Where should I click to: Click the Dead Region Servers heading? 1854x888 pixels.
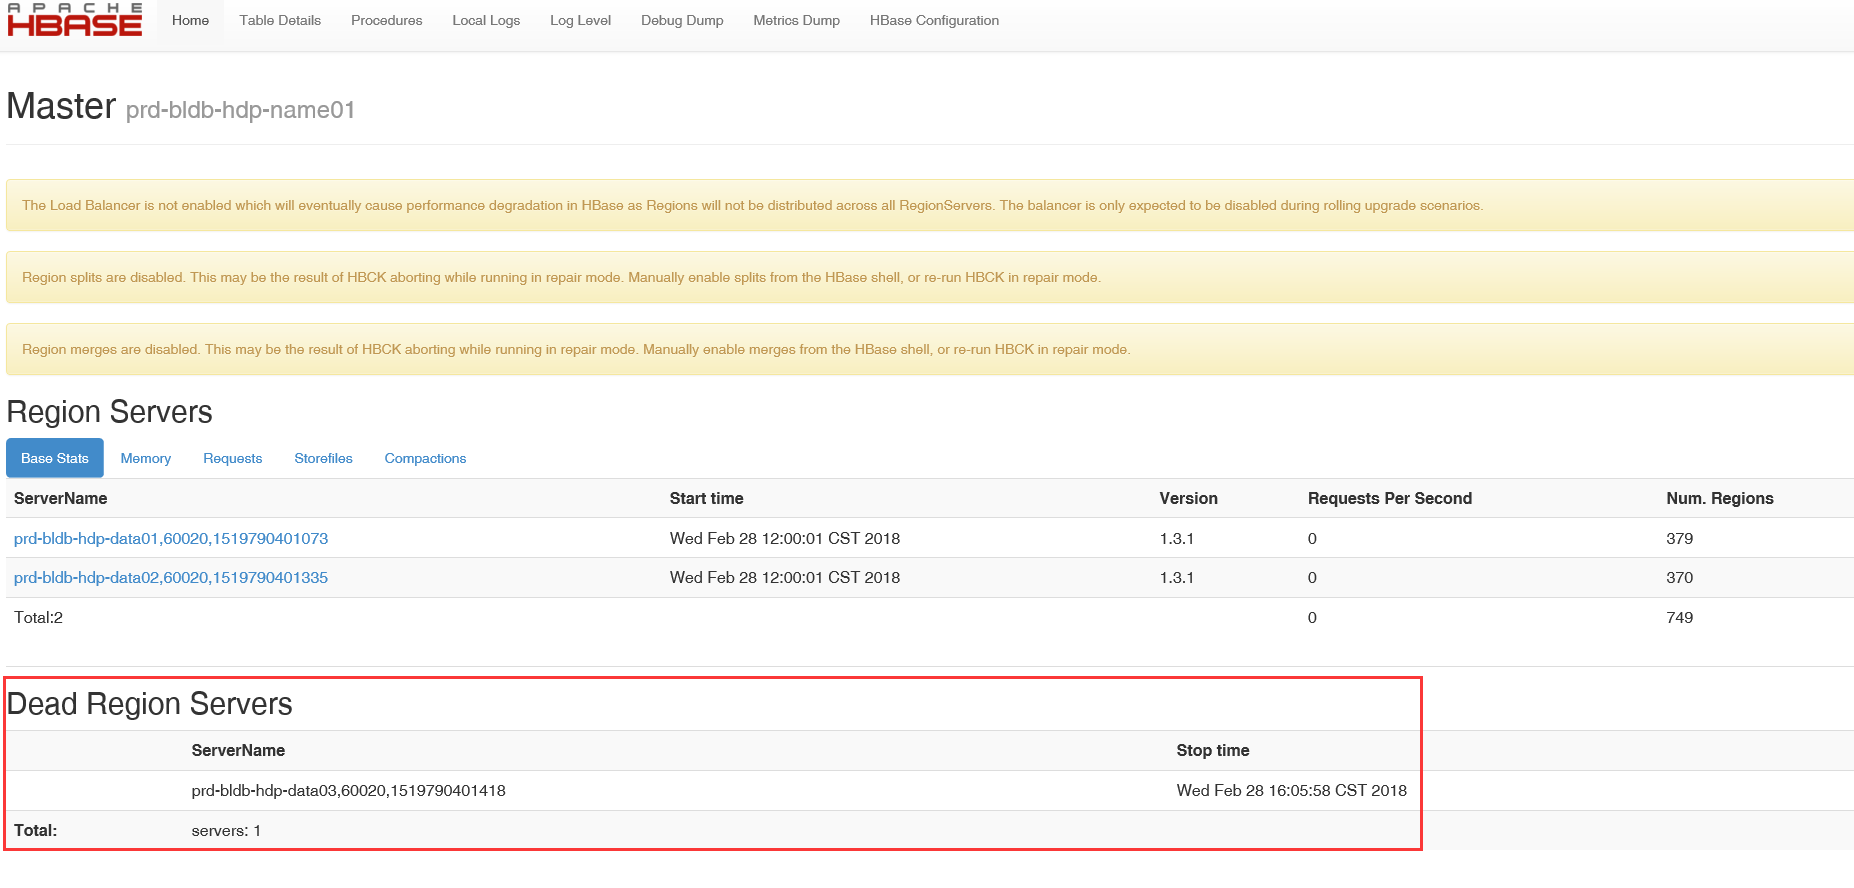pyautogui.click(x=150, y=704)
